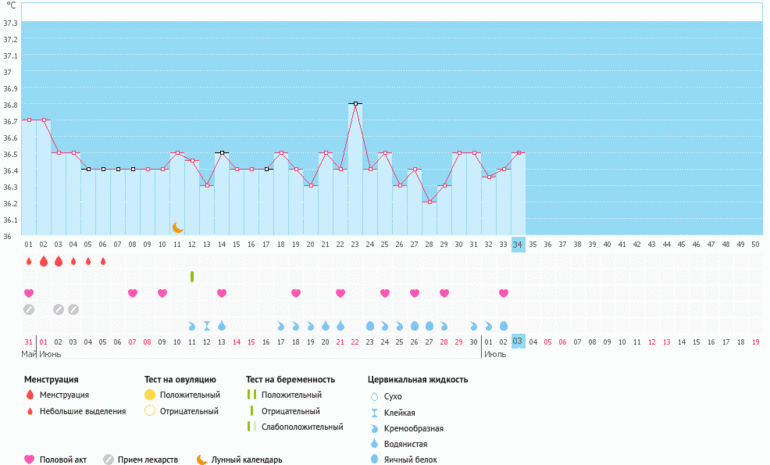Click the egg white fluid icon on day 33

[503, 326]
